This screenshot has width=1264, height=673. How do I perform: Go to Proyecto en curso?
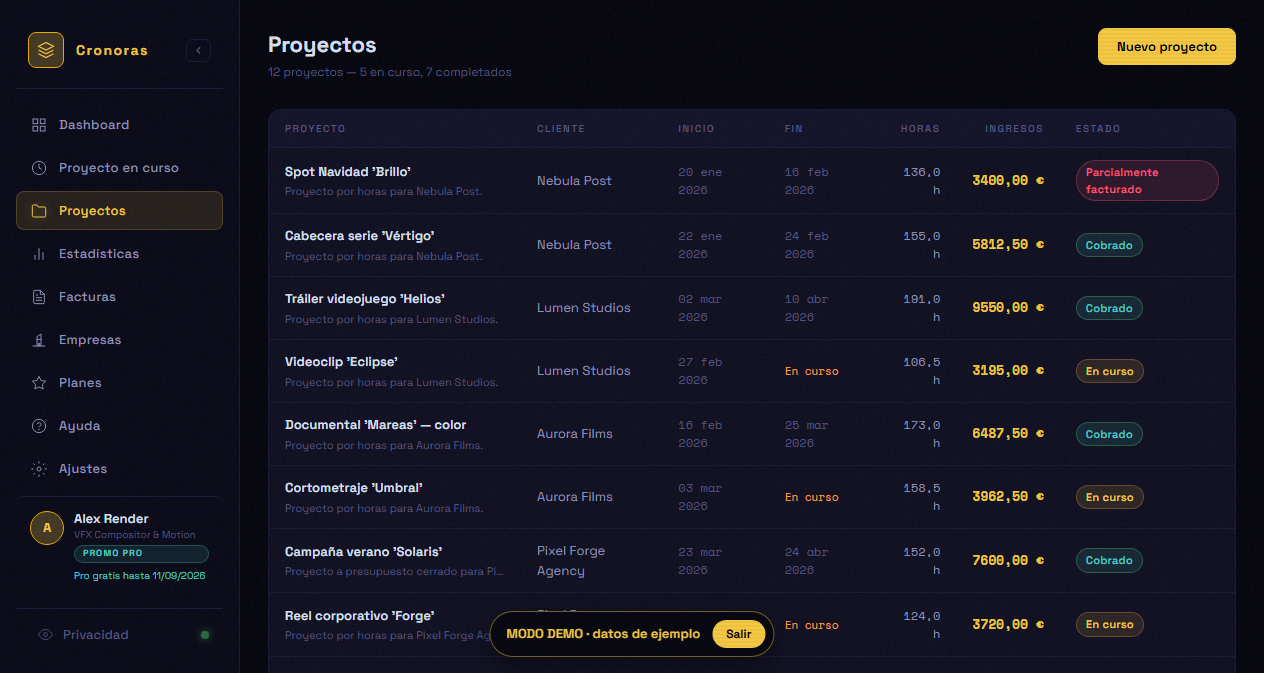coord(119,168)
